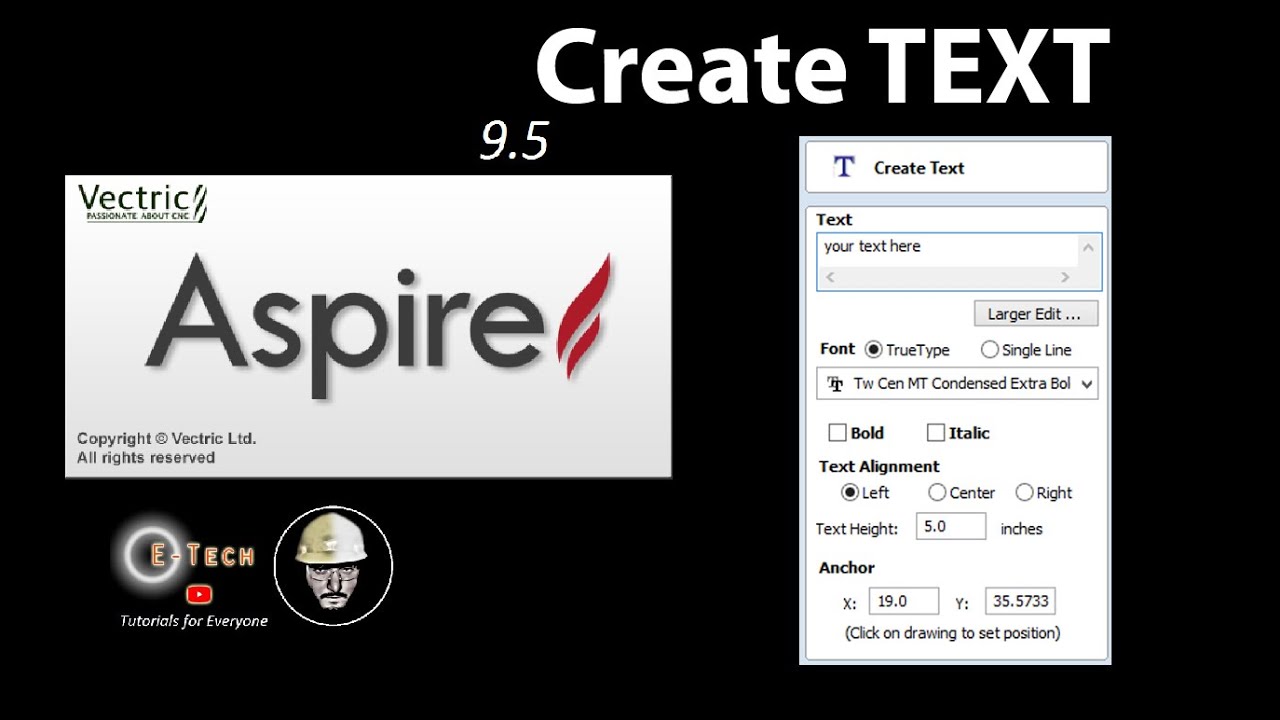Click 'Copyright © Vectric Ltd.' text

pyautogui.click(x=167, y=438)
